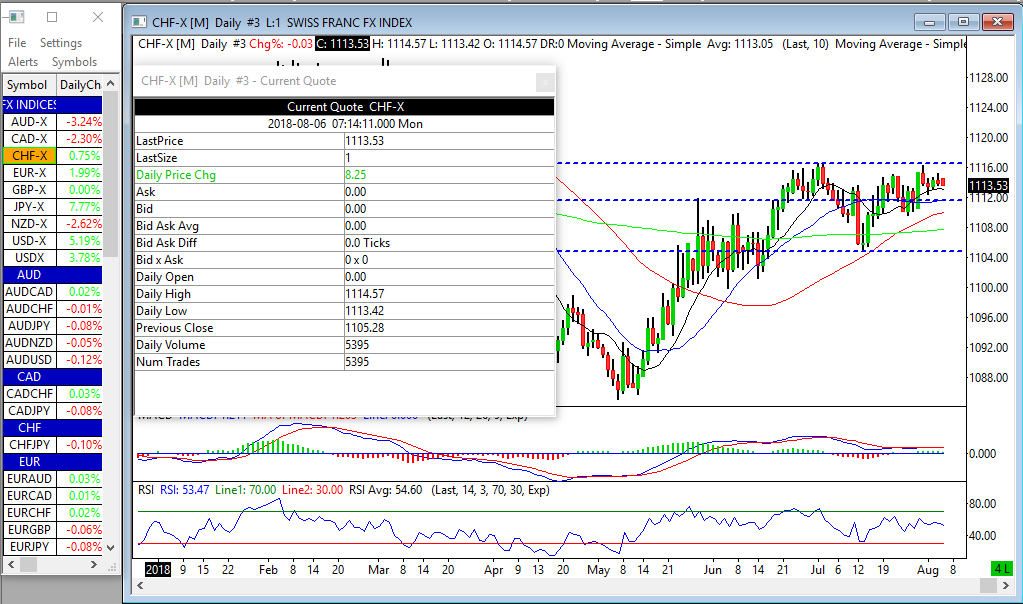Maximize the CHF-X chart window
1023x604 pixels.
click(x=963, y=22)
